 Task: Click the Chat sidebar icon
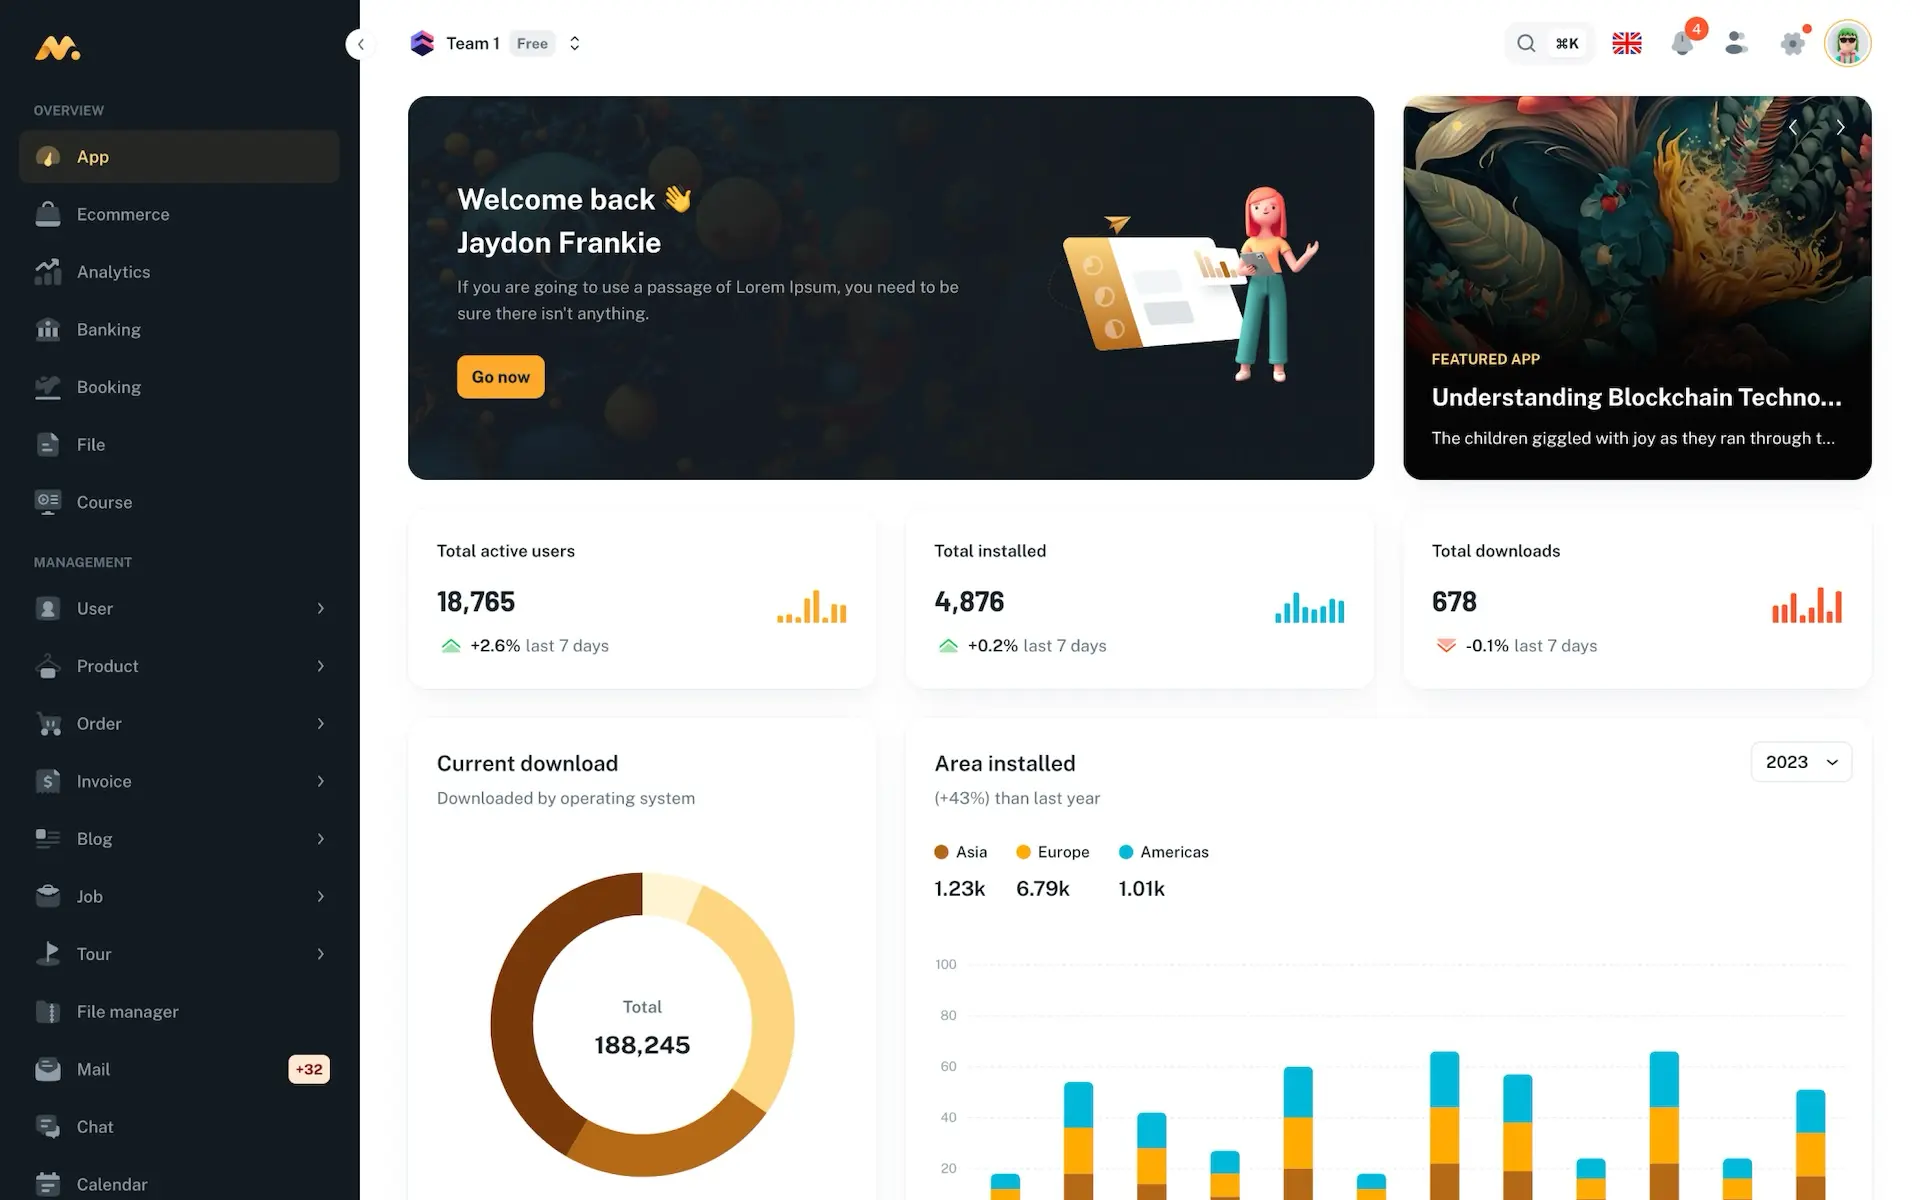(48, 1127)
